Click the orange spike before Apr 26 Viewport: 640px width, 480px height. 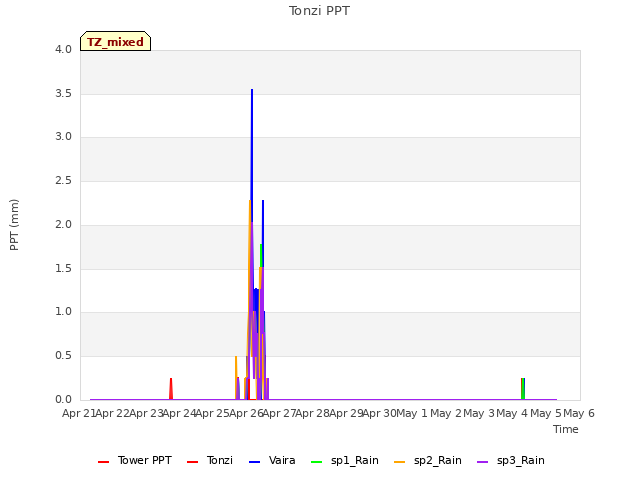[x=236, y=378]
